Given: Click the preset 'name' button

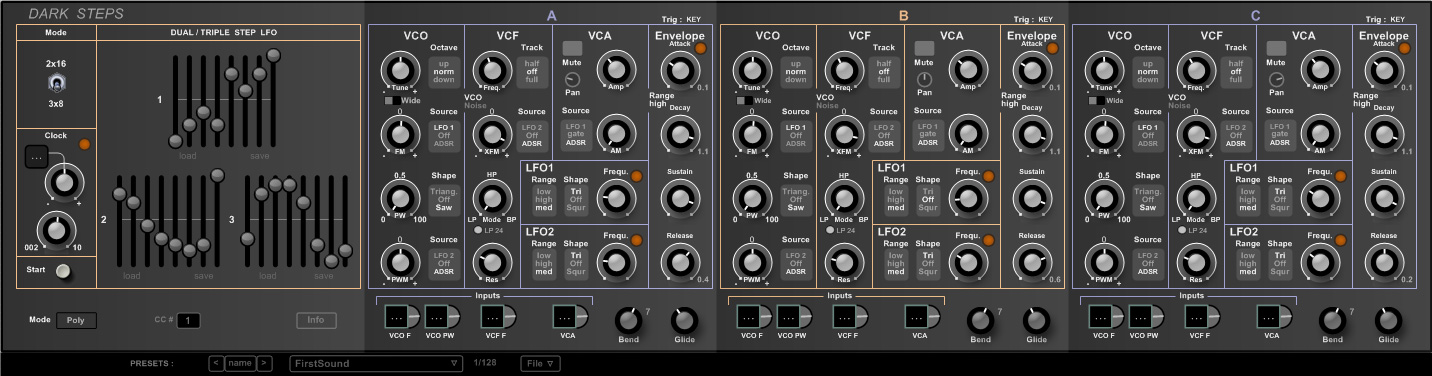Looking at the screenshot, I should pyautogui.click(x=240, y=363).
